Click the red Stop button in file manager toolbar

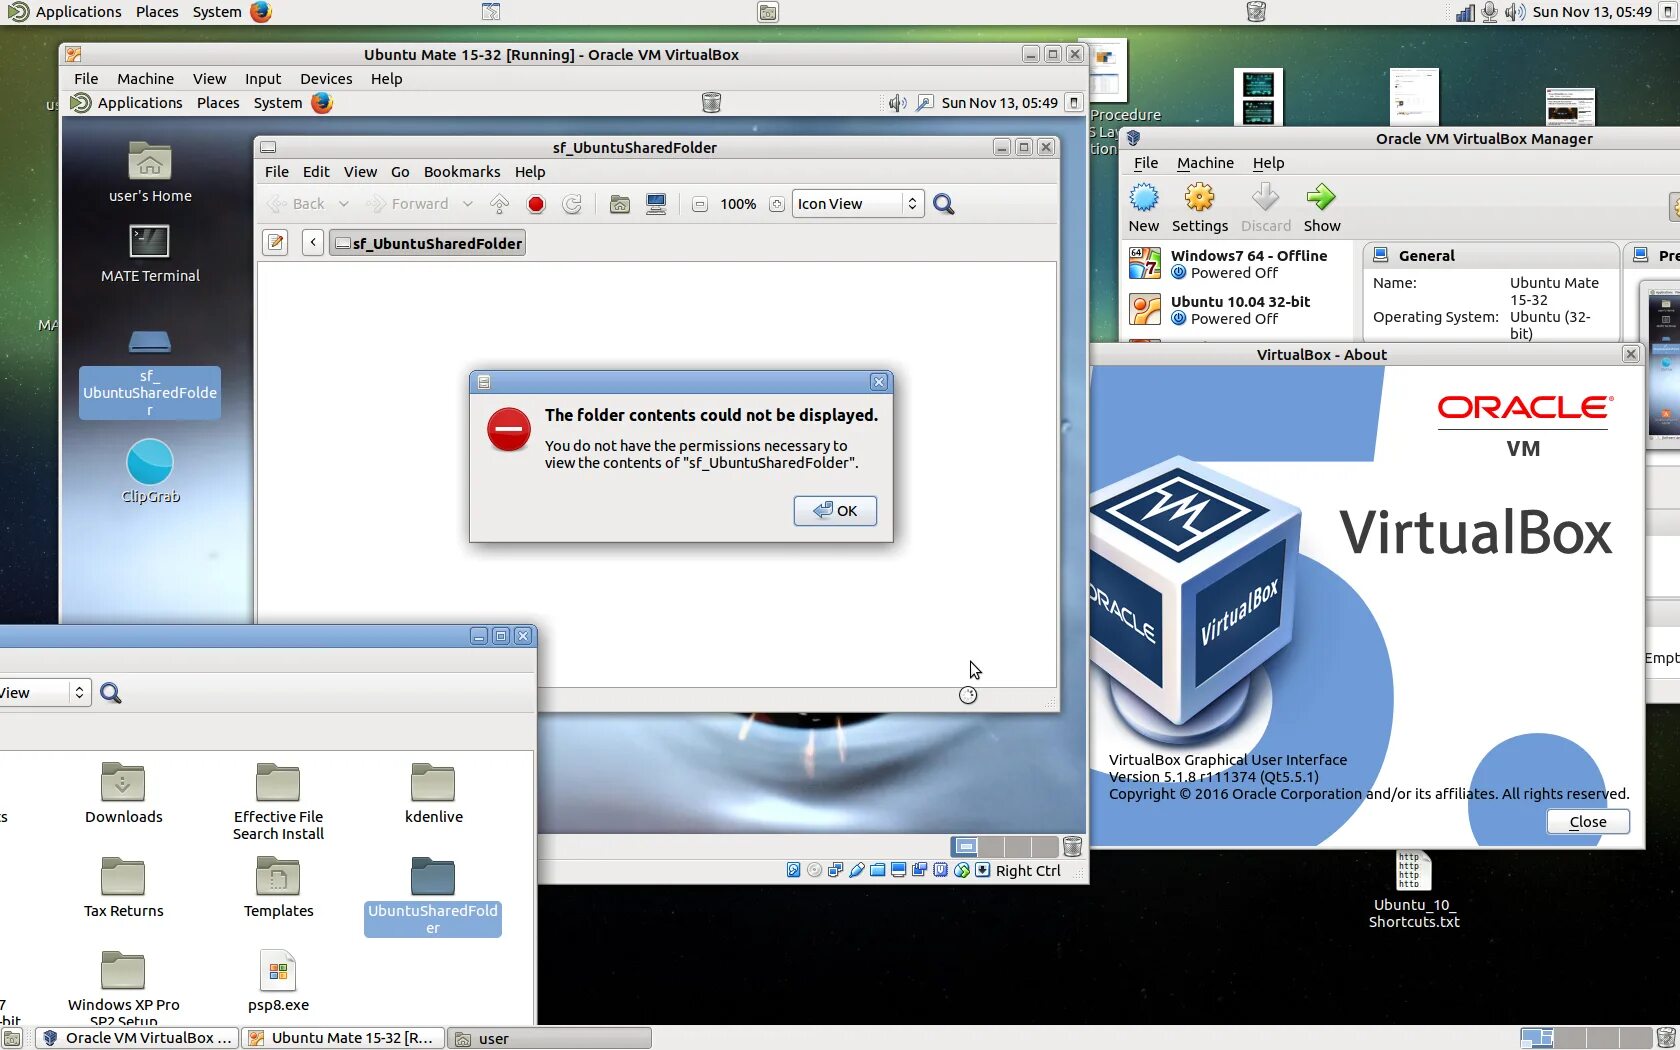(536, 204)
